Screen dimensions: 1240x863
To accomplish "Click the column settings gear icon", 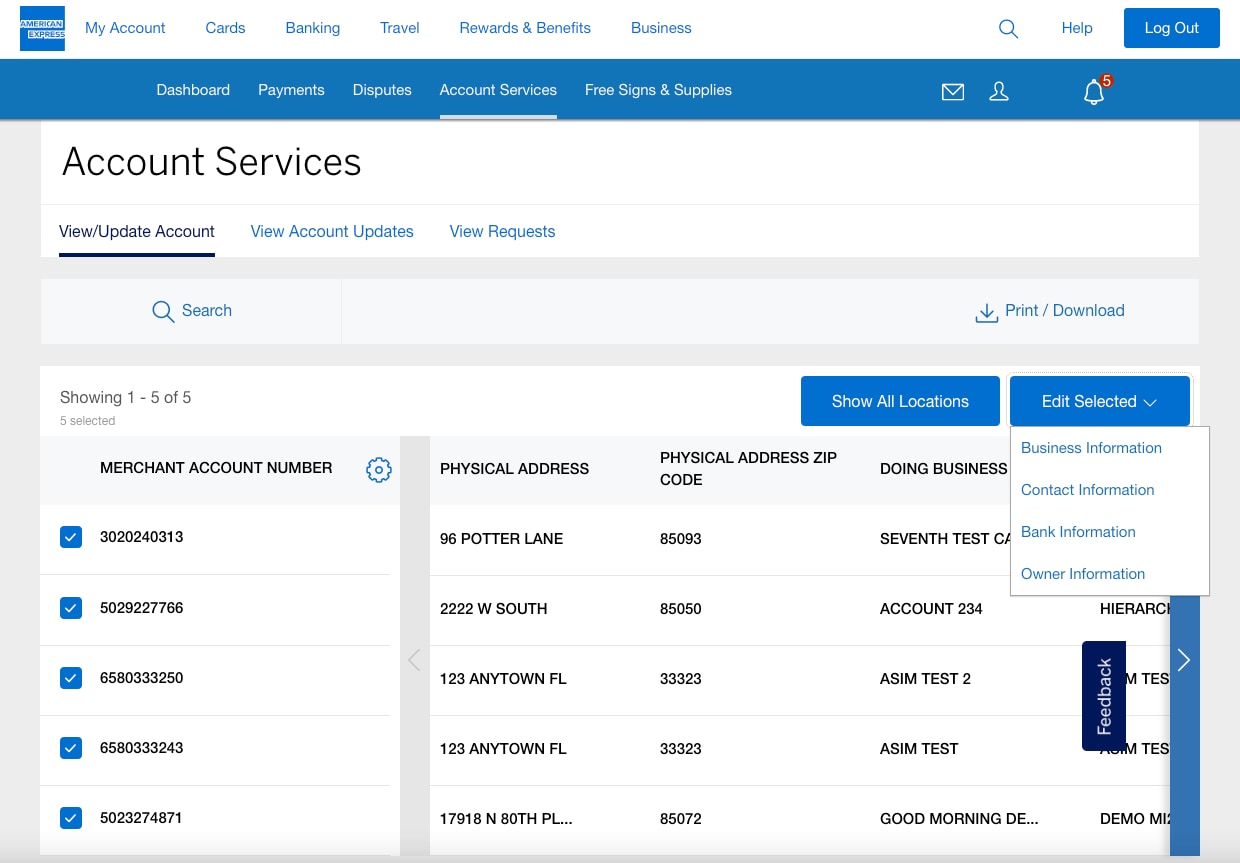I will pos(378,469).
